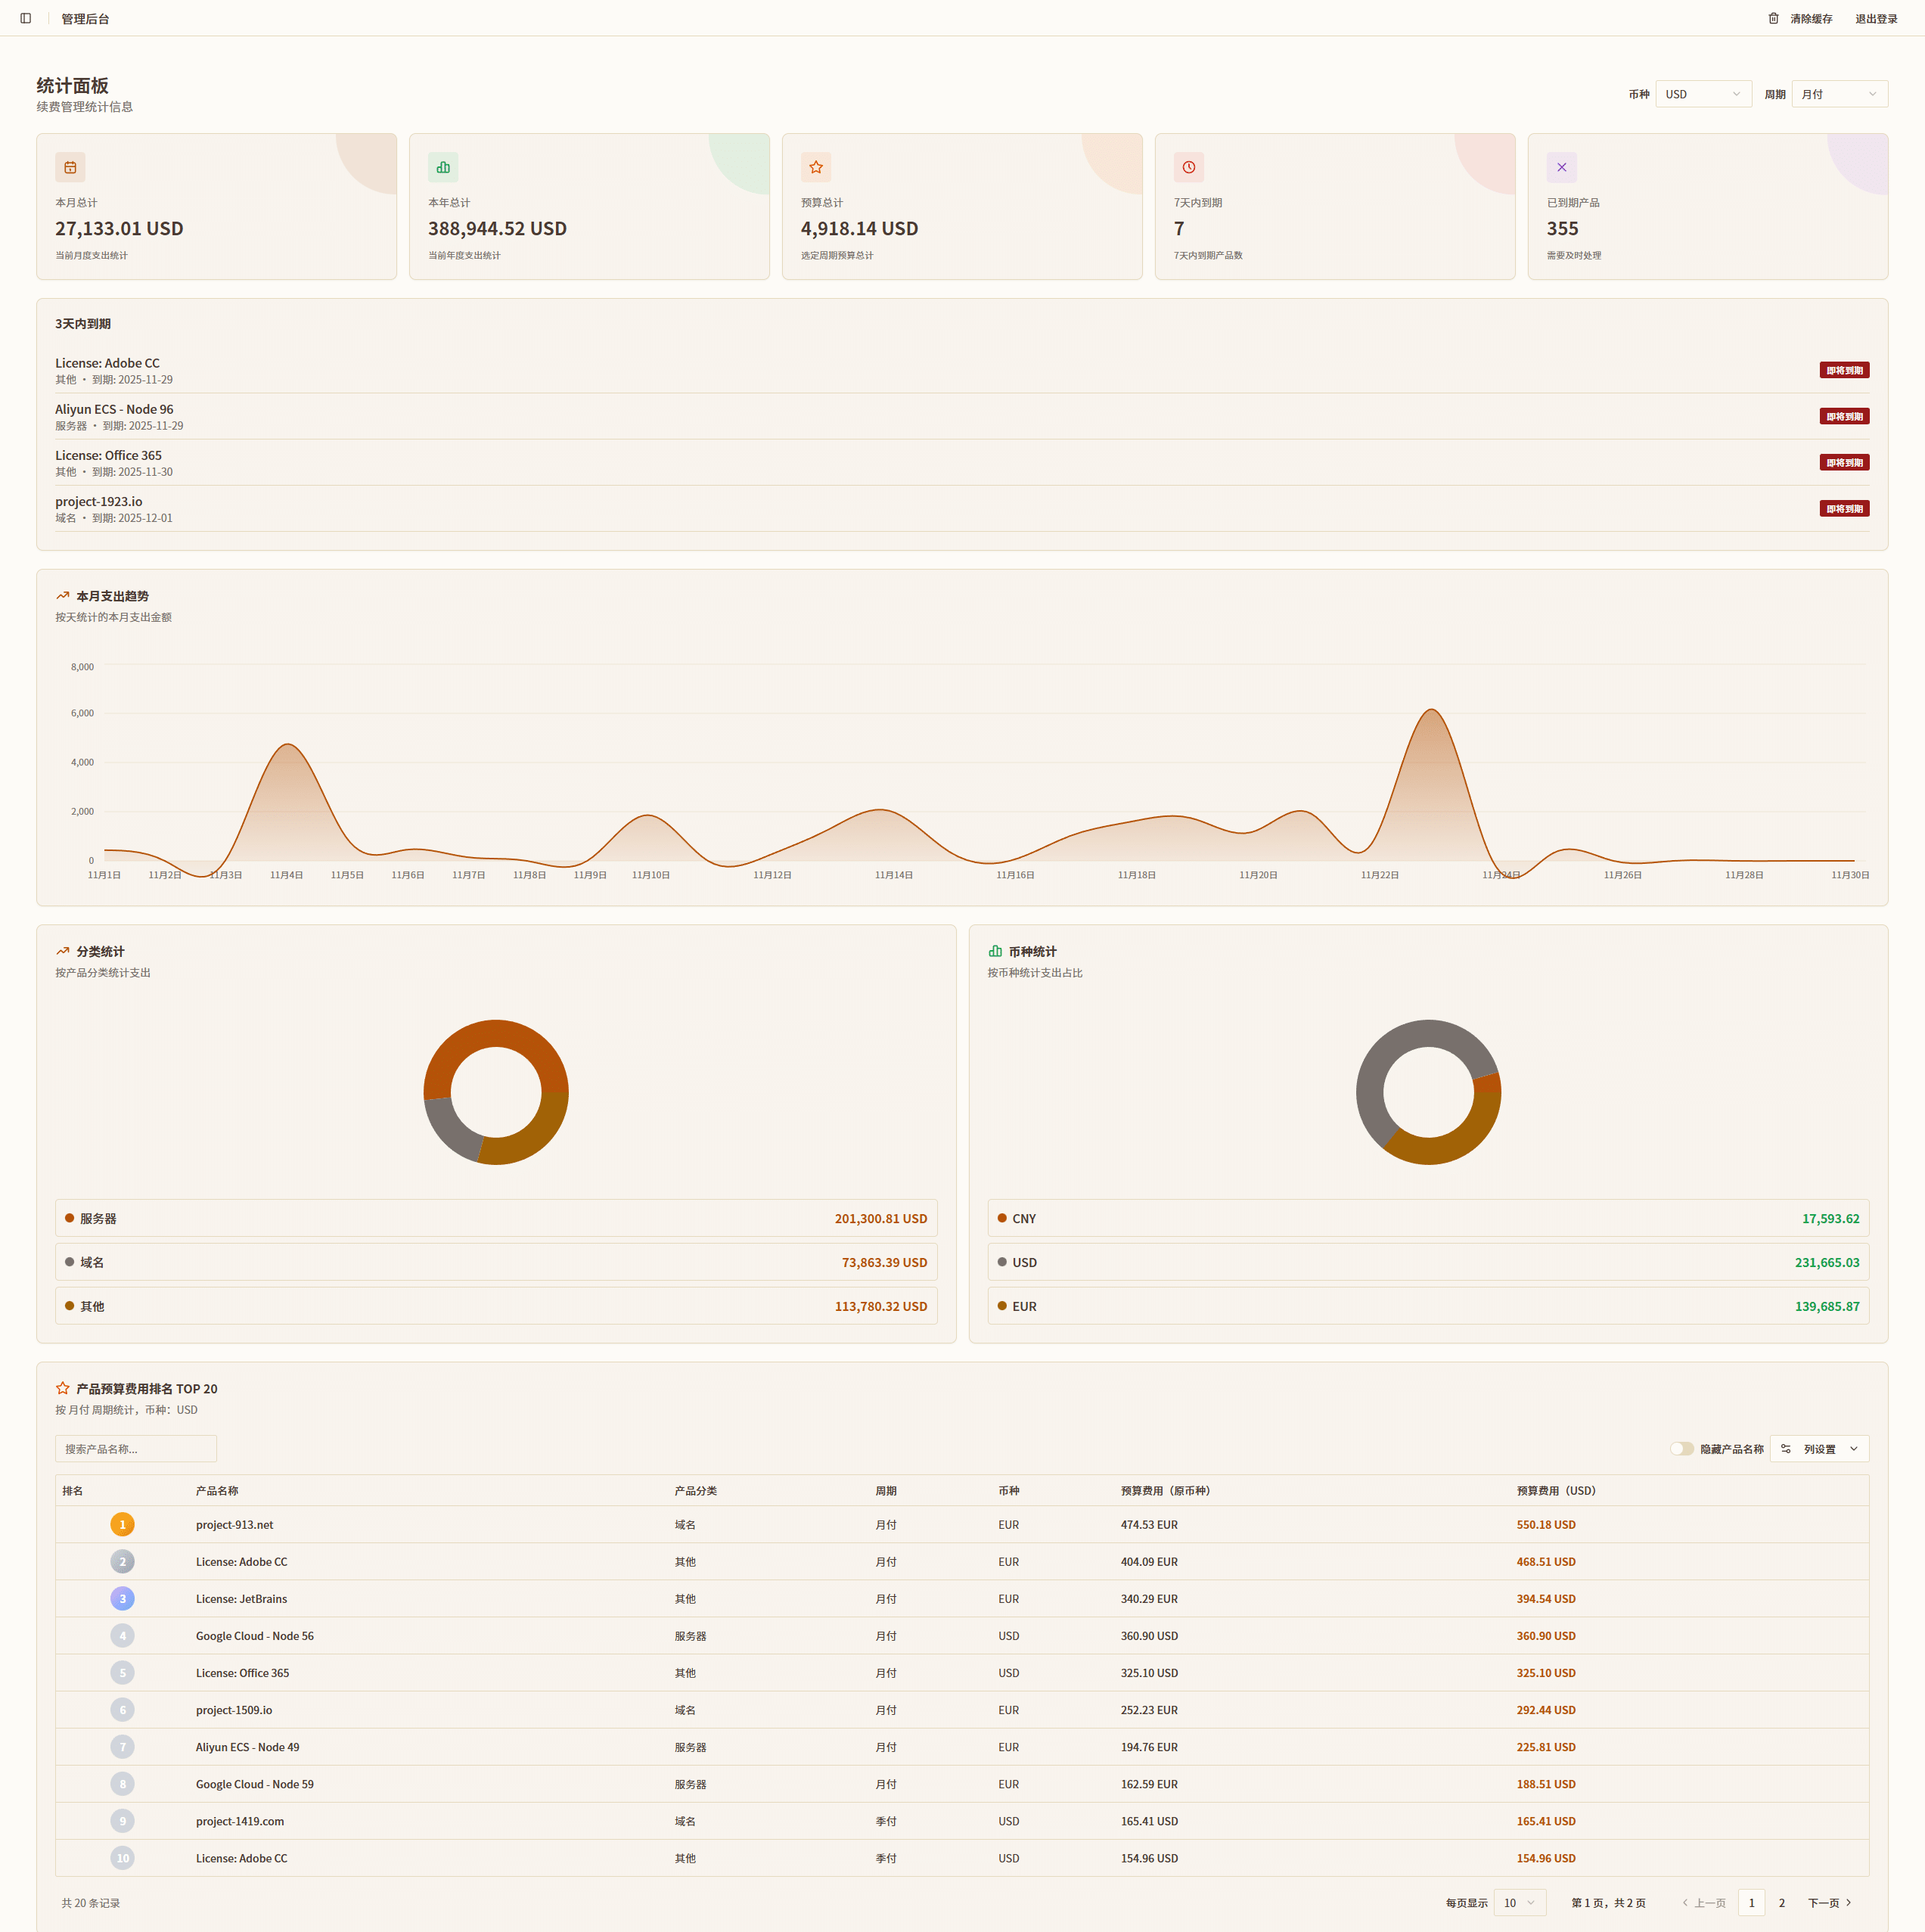Click the calendar icon on monthly total card
The height and width of the screenshot is (1932, 1925).
(x=70, y=167)
